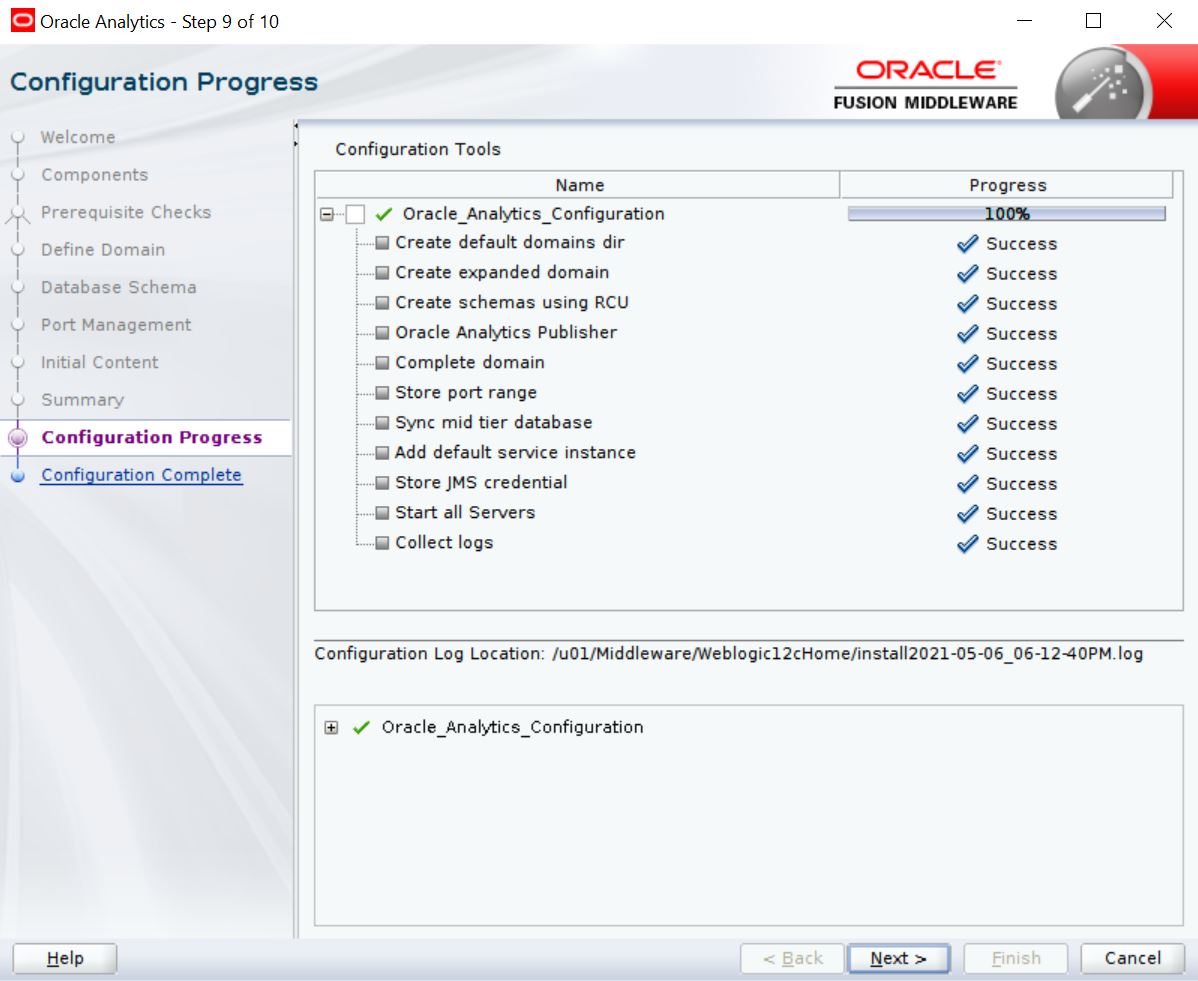Toggle box next to Create default domains dir
The width and height of the screenshot is (1198, 981).
coord(382,243)
